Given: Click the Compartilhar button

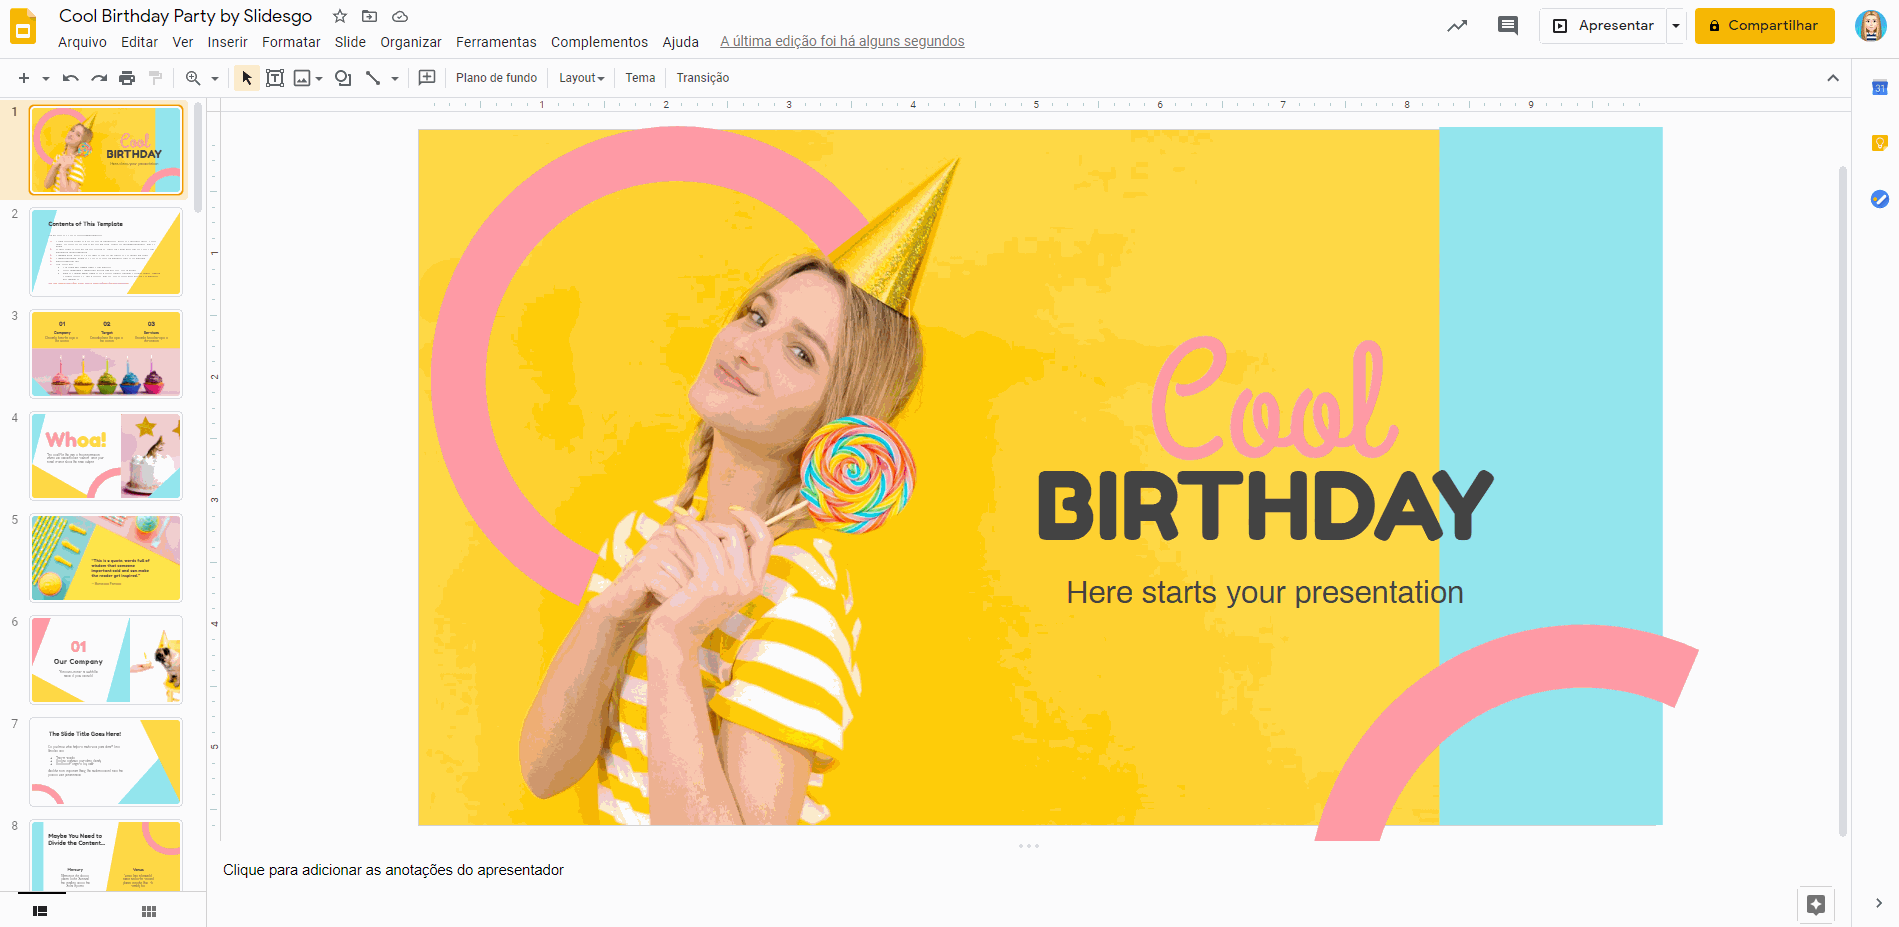Looking at the screenshot, I should click(1764, 26).
